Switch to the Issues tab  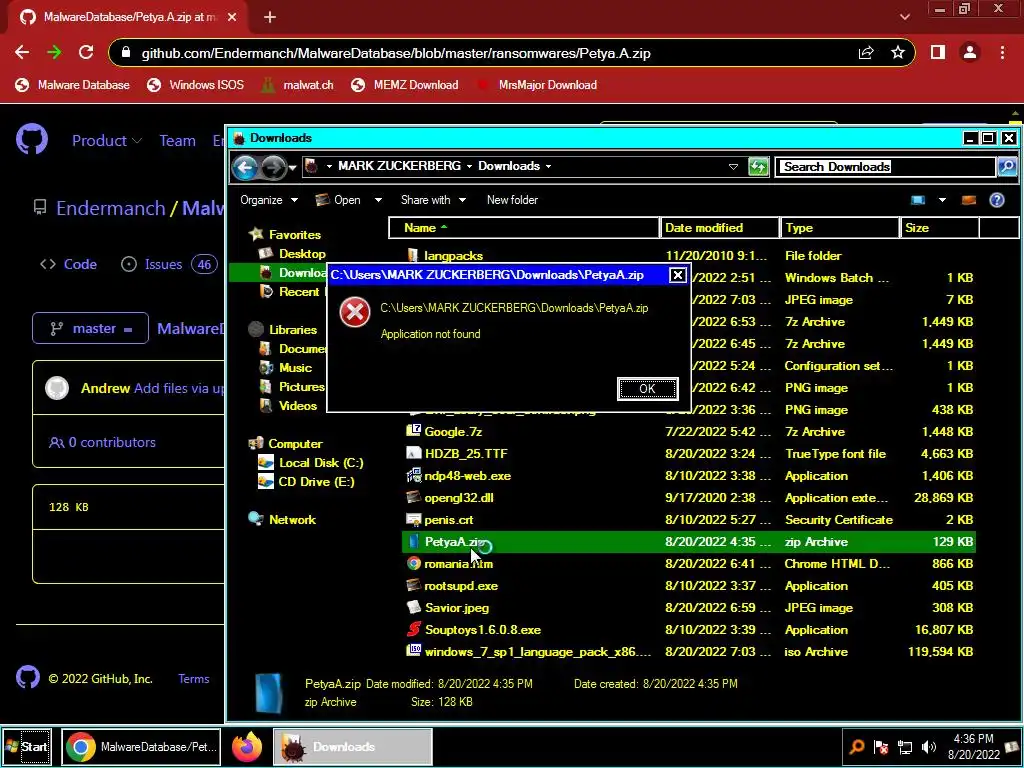point(168,264)
